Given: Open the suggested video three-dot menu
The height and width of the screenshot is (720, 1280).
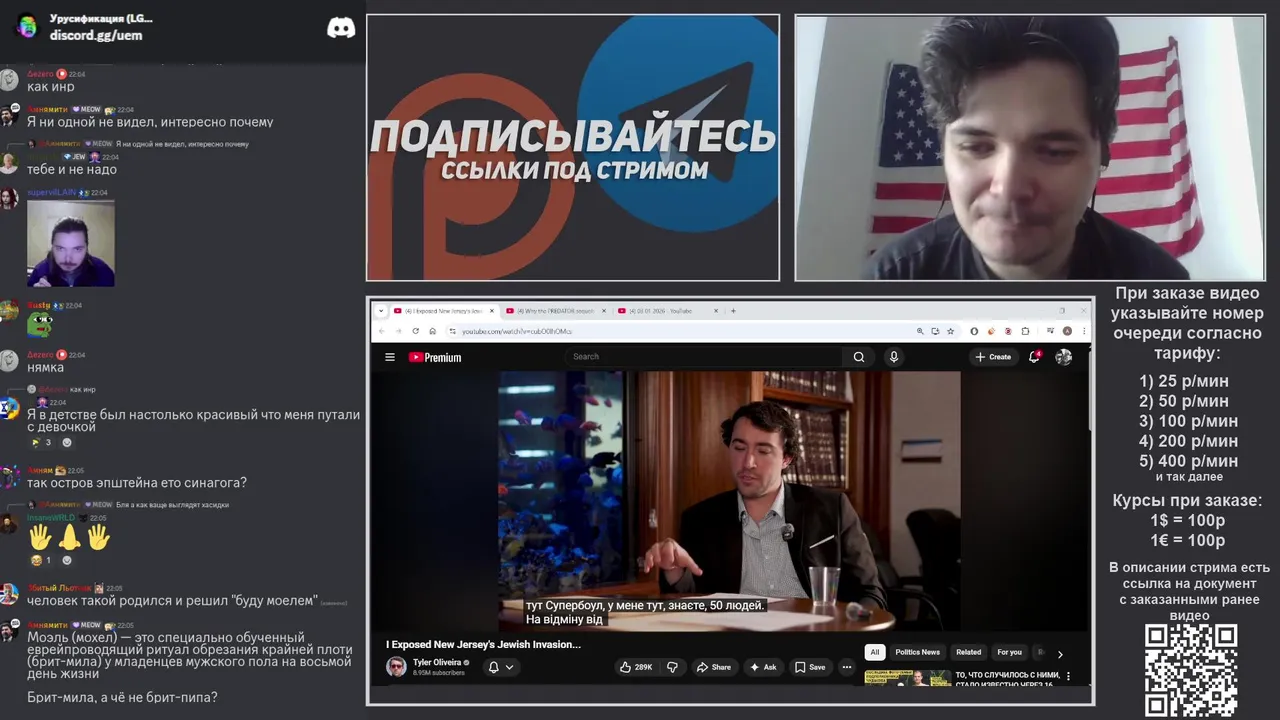Looking at the screenshot, I should click(1068, 677).
